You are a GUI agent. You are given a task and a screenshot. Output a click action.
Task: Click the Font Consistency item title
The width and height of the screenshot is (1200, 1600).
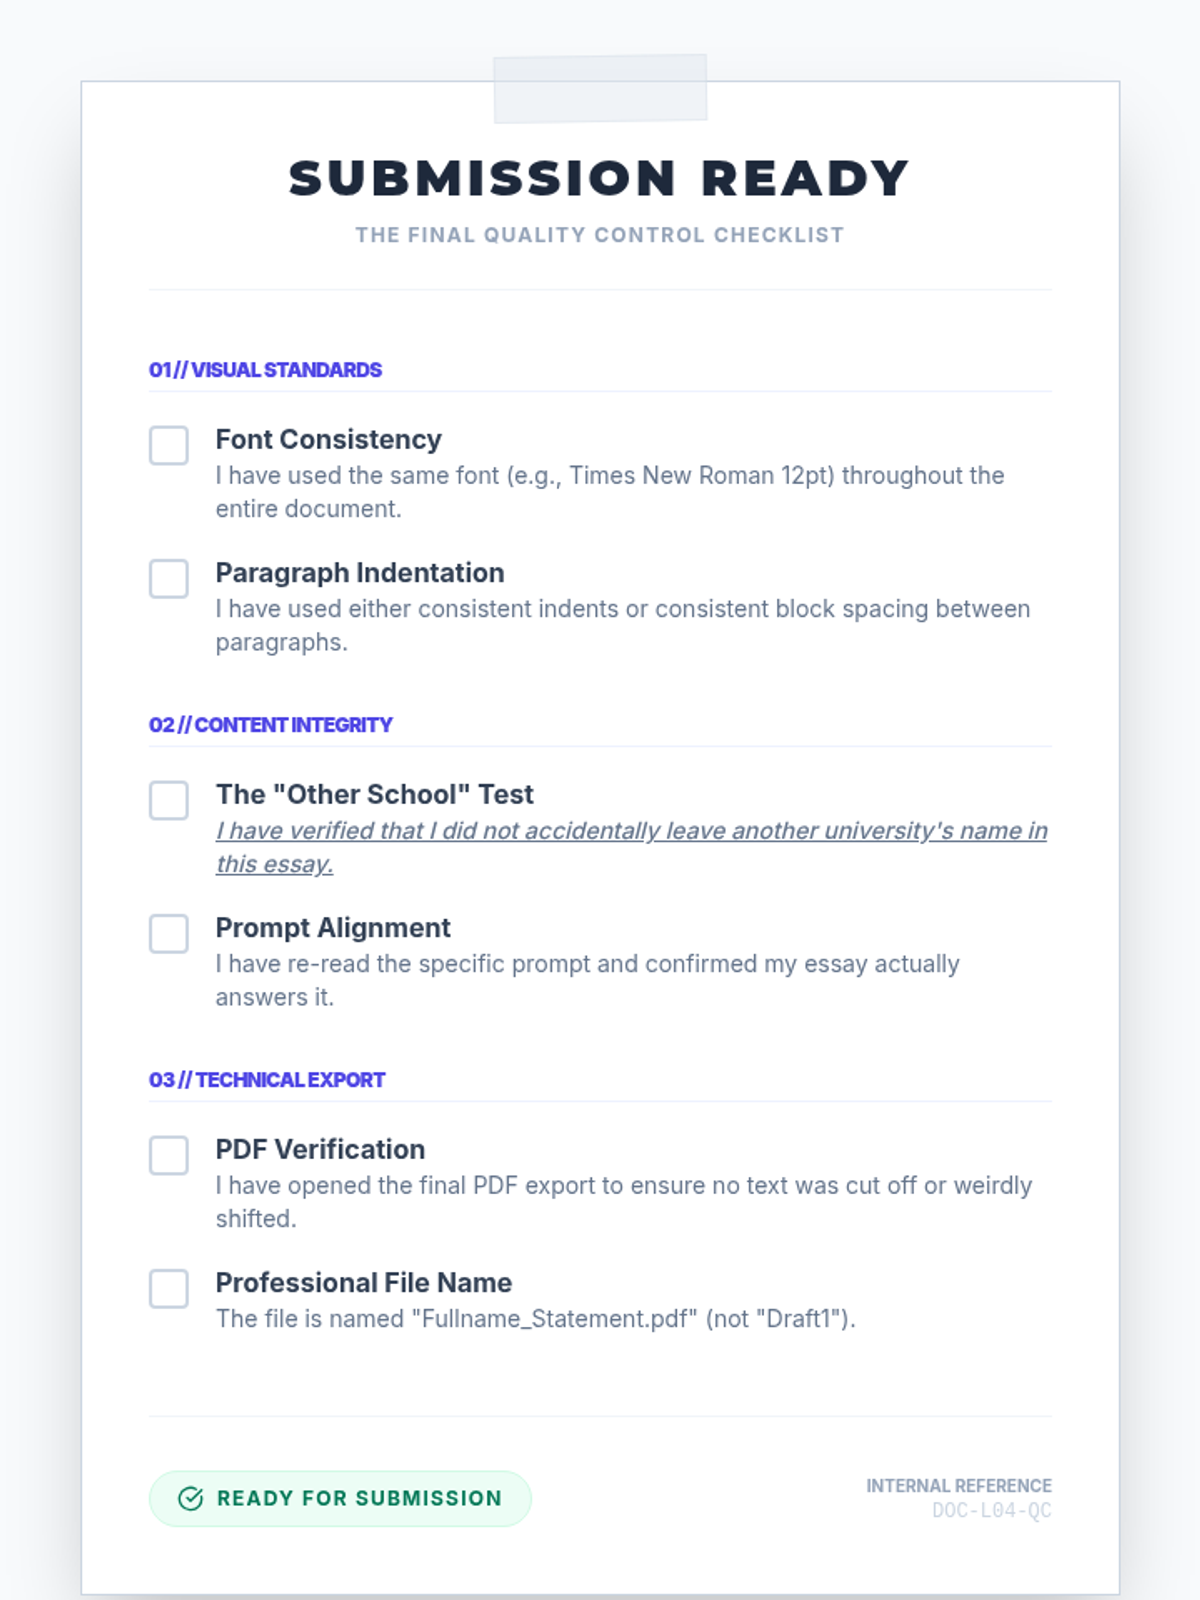[x=328, y=440]
